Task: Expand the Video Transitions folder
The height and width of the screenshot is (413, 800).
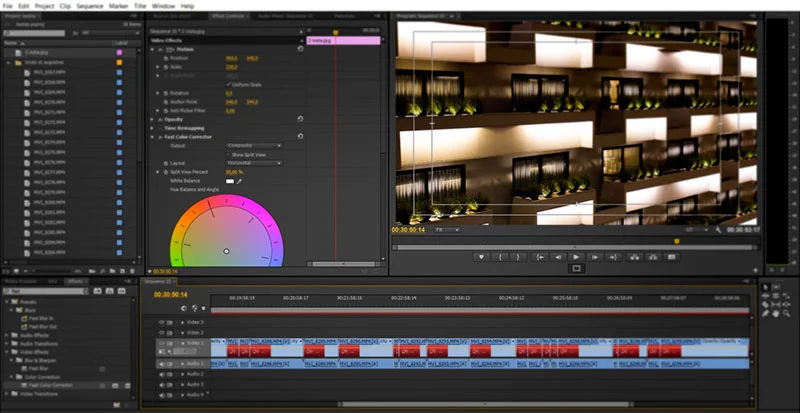Action: 7,394
